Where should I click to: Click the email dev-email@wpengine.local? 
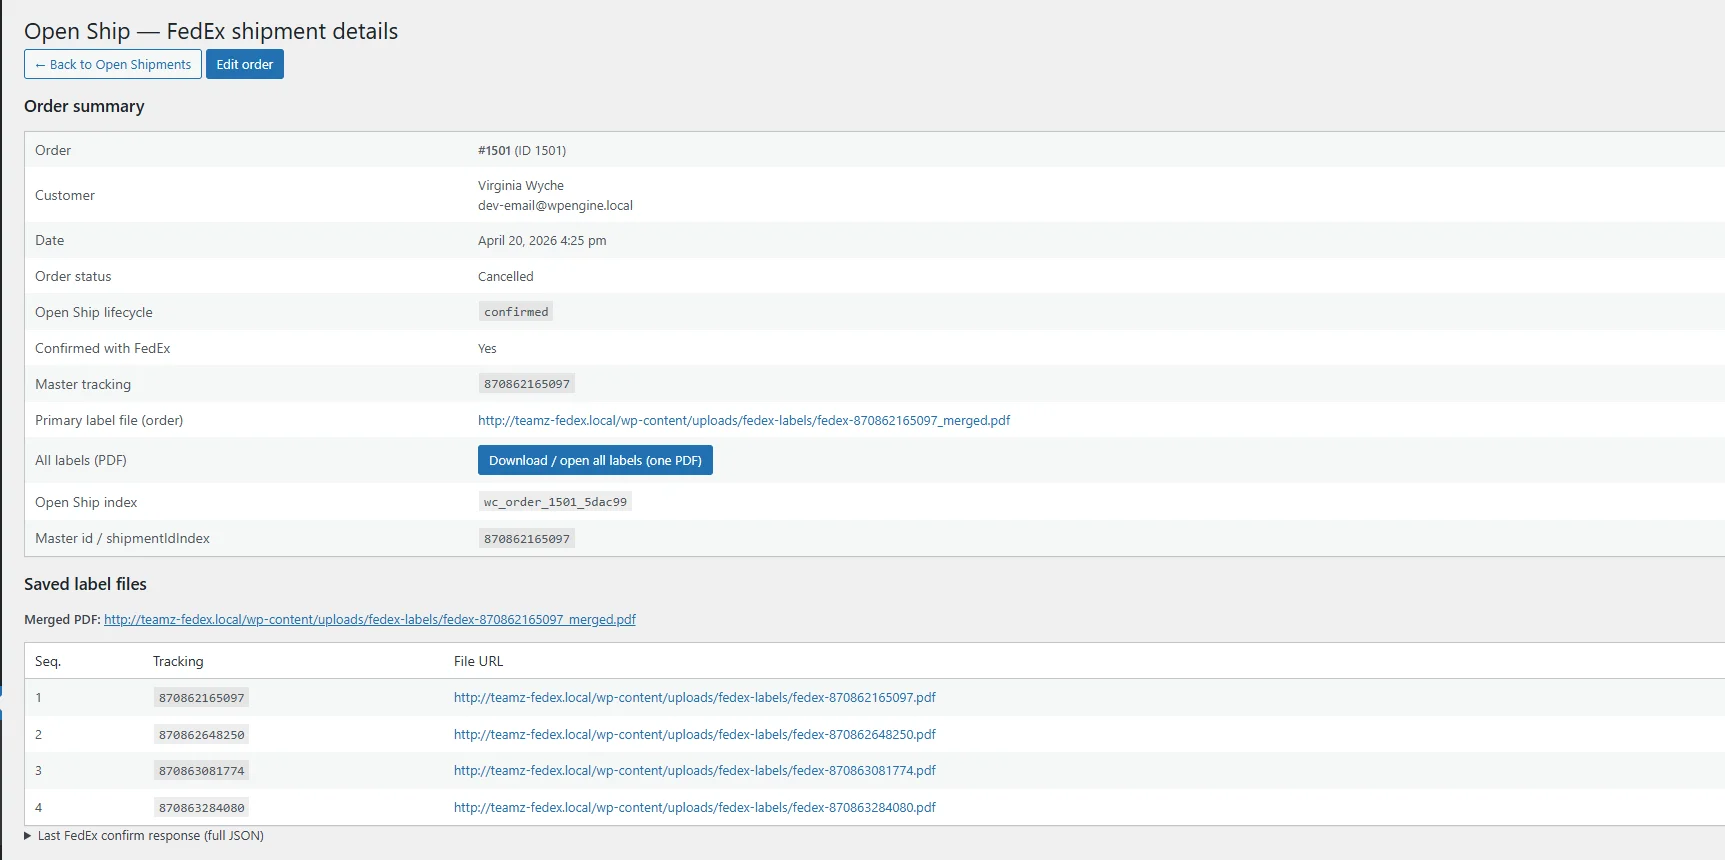pyautogui.click(x=555, y=205)
